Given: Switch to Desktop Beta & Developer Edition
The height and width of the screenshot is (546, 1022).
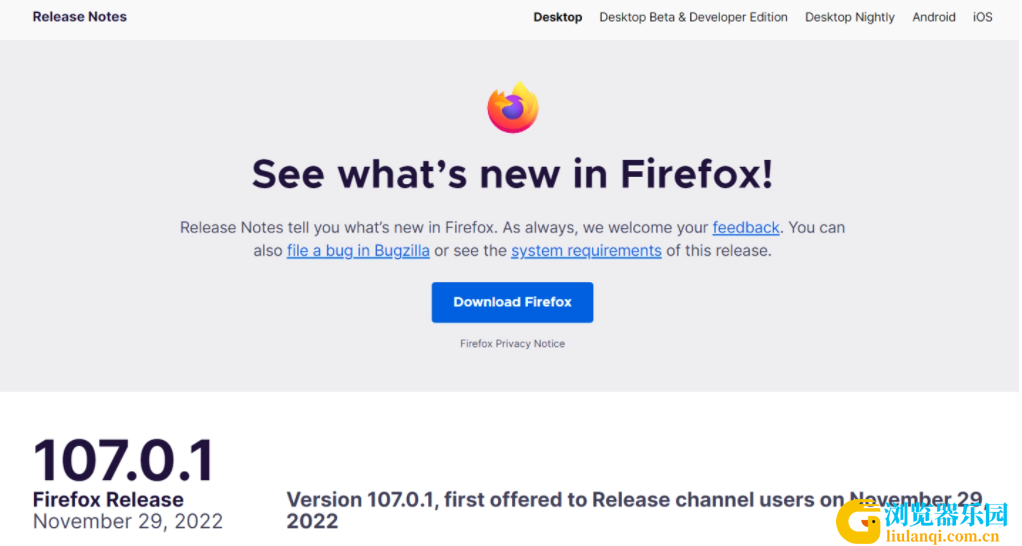Looking at the screenshot, I should tap(693, 18).
